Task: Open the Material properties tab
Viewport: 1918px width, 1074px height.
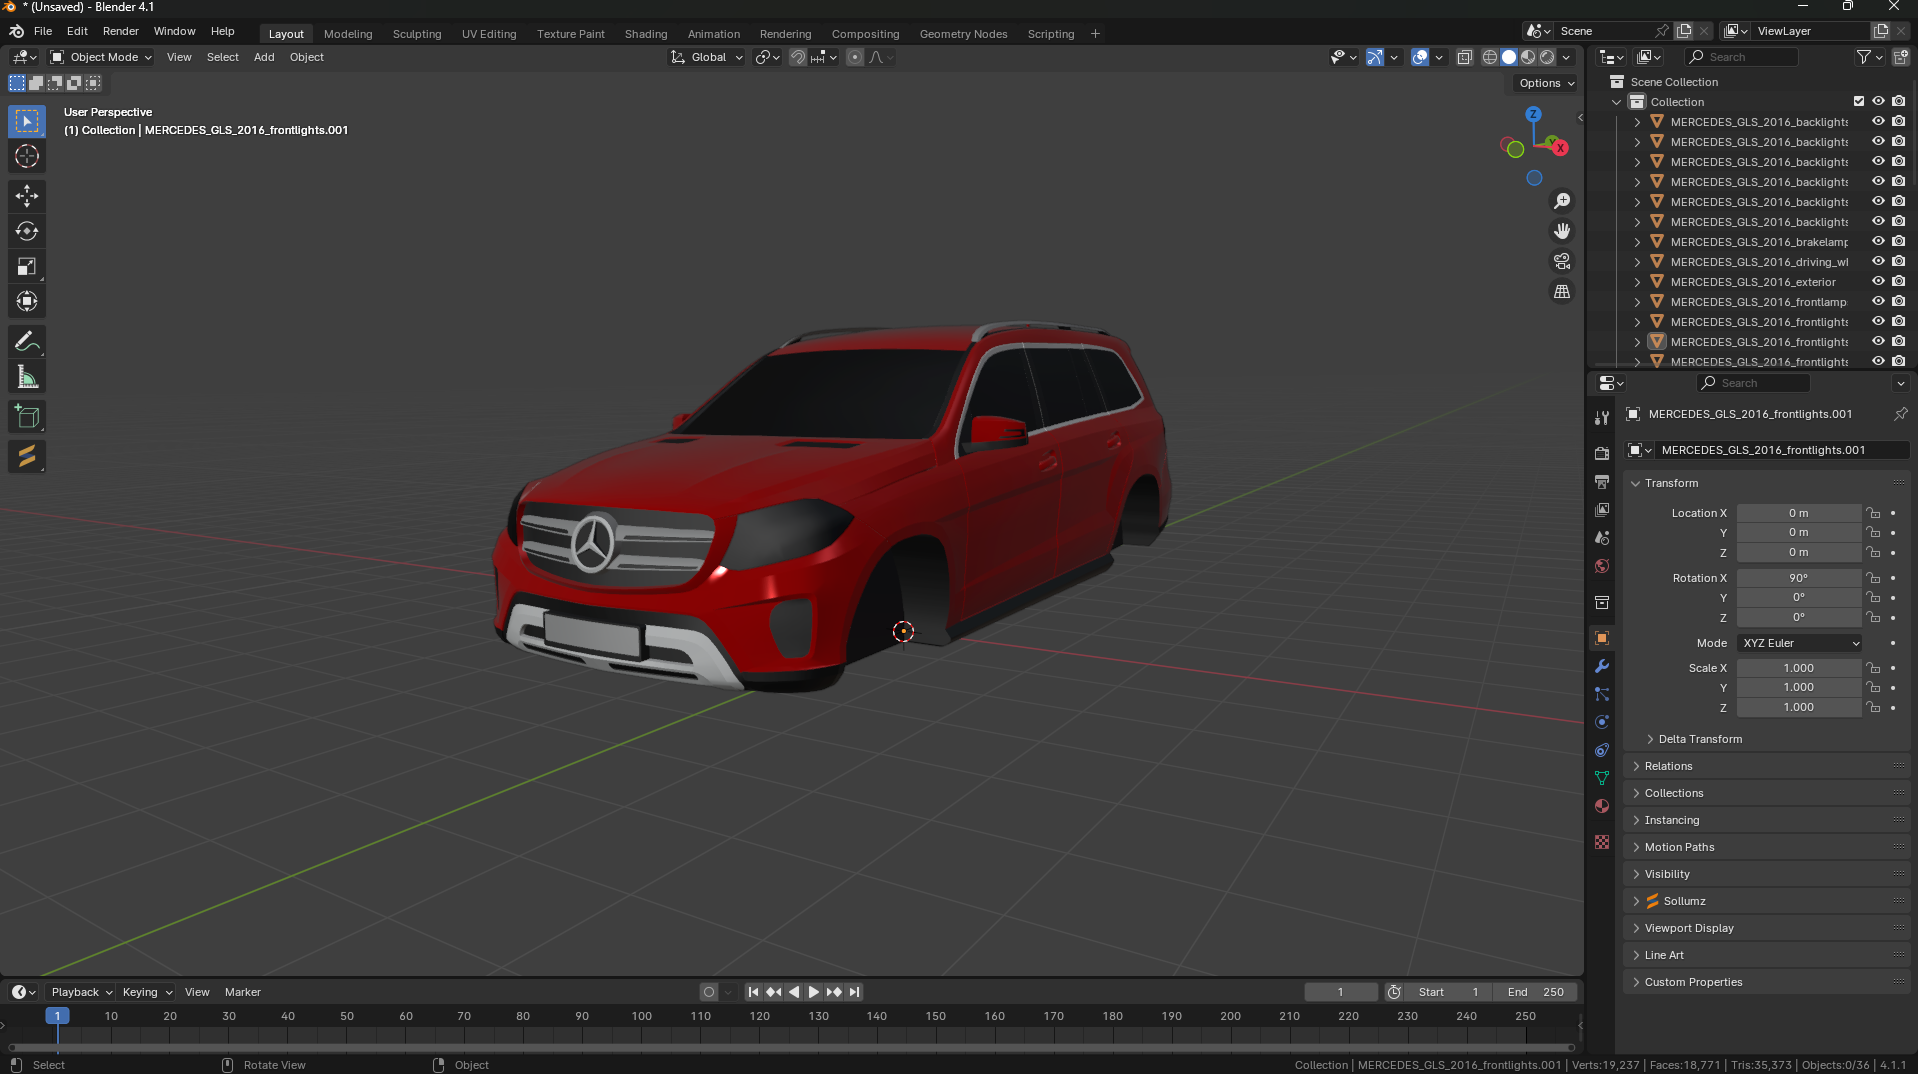Action: 1602,806
